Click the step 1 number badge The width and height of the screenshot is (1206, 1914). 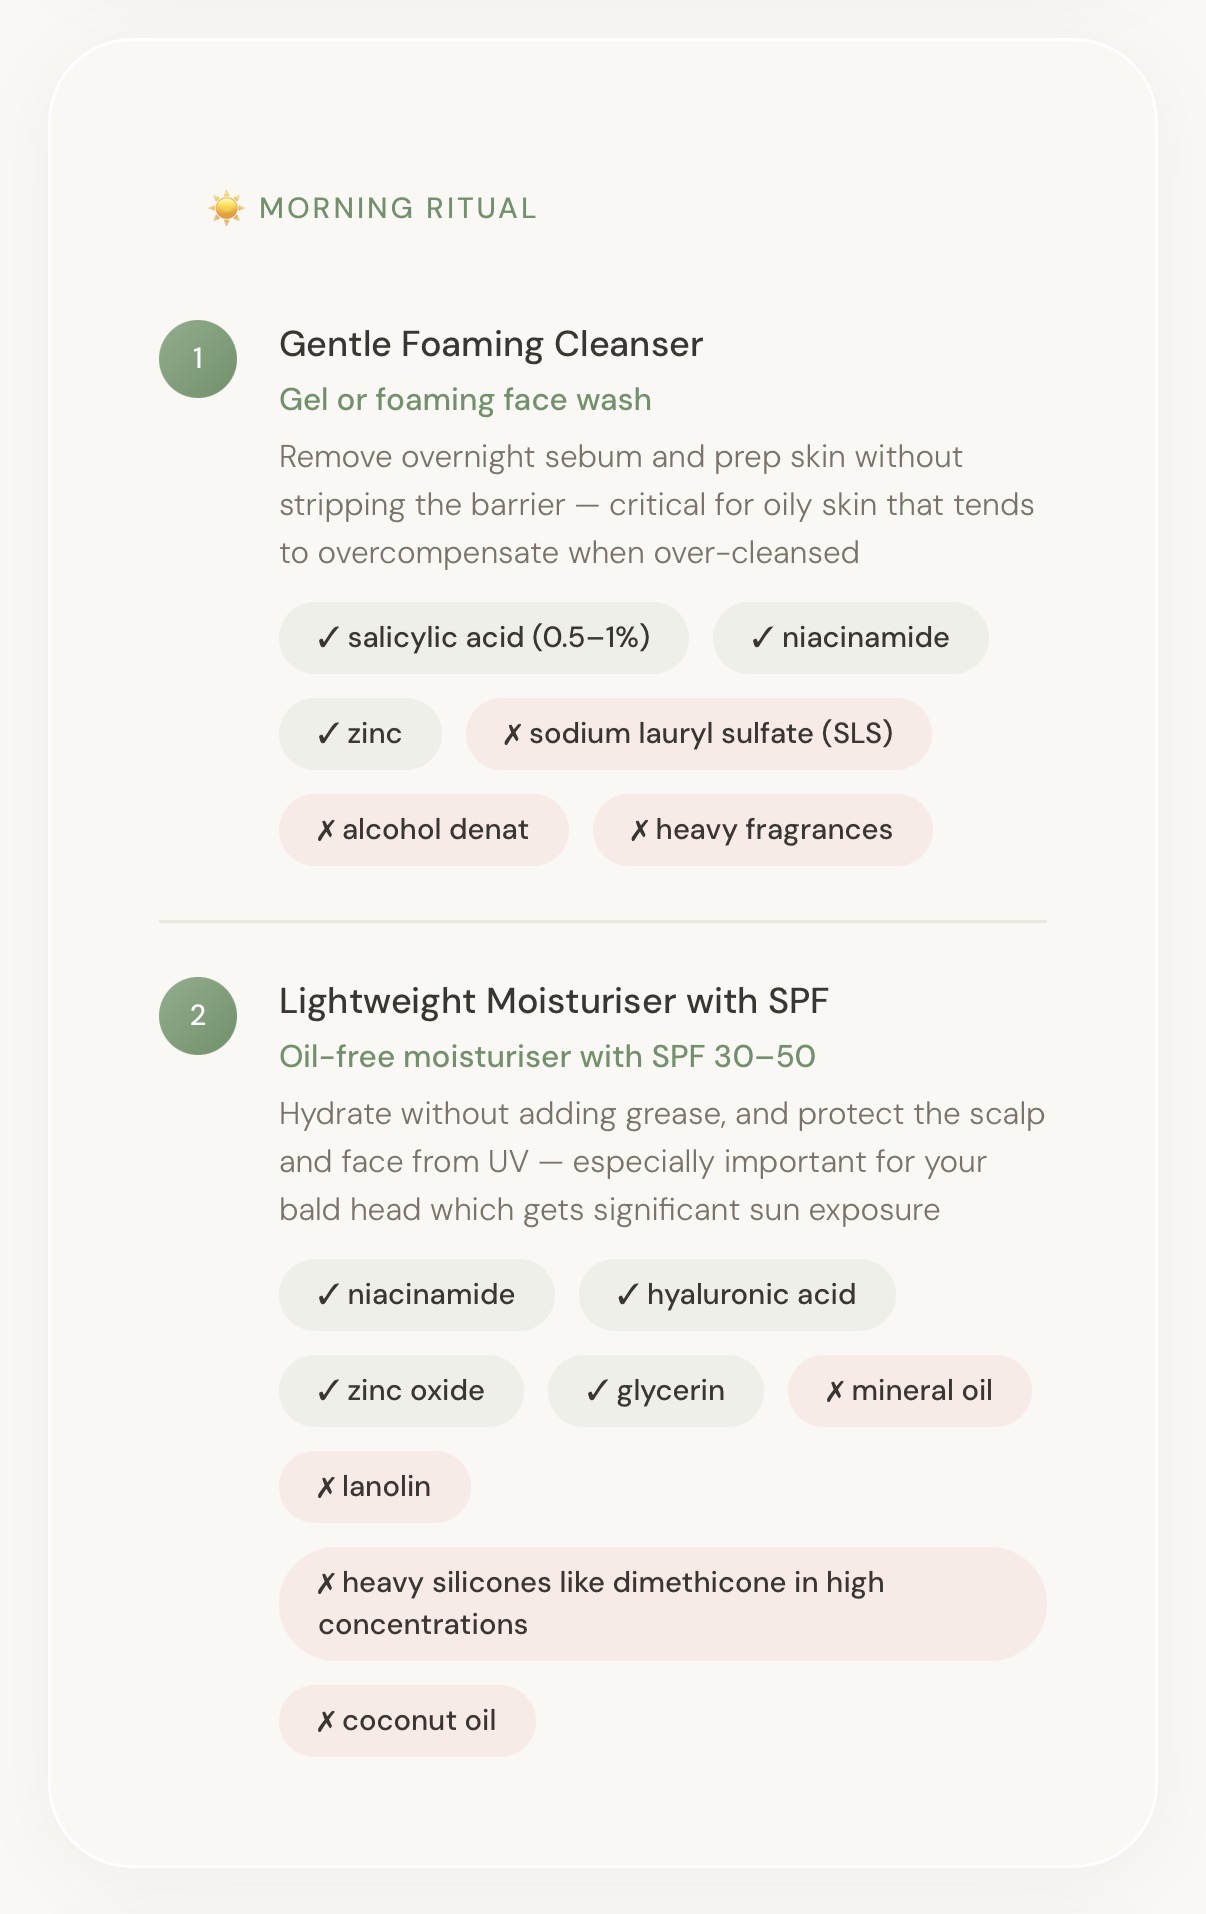point(198,359)
